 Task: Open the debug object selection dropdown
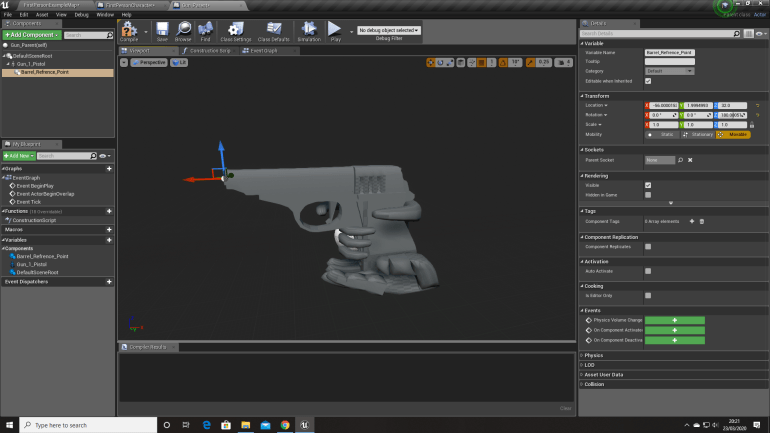pyautogui.click(x=388, y=30)
